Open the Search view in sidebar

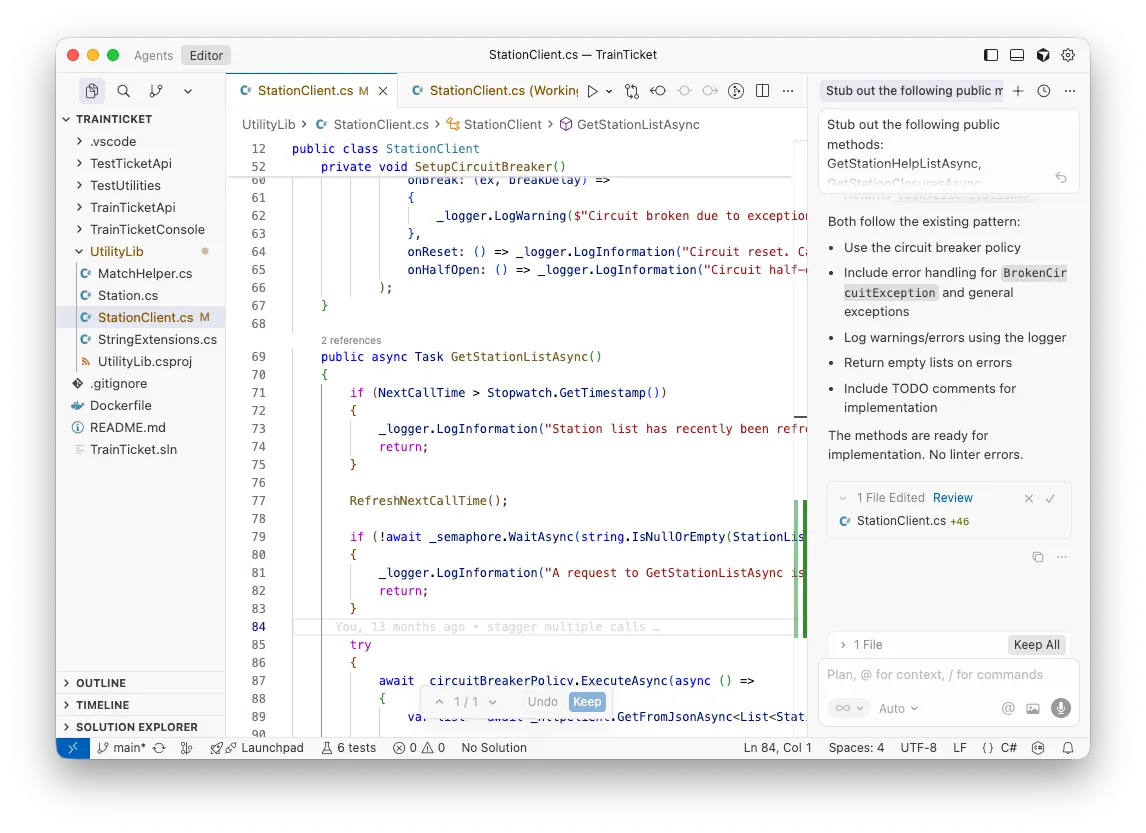click(x=124, y=91)
